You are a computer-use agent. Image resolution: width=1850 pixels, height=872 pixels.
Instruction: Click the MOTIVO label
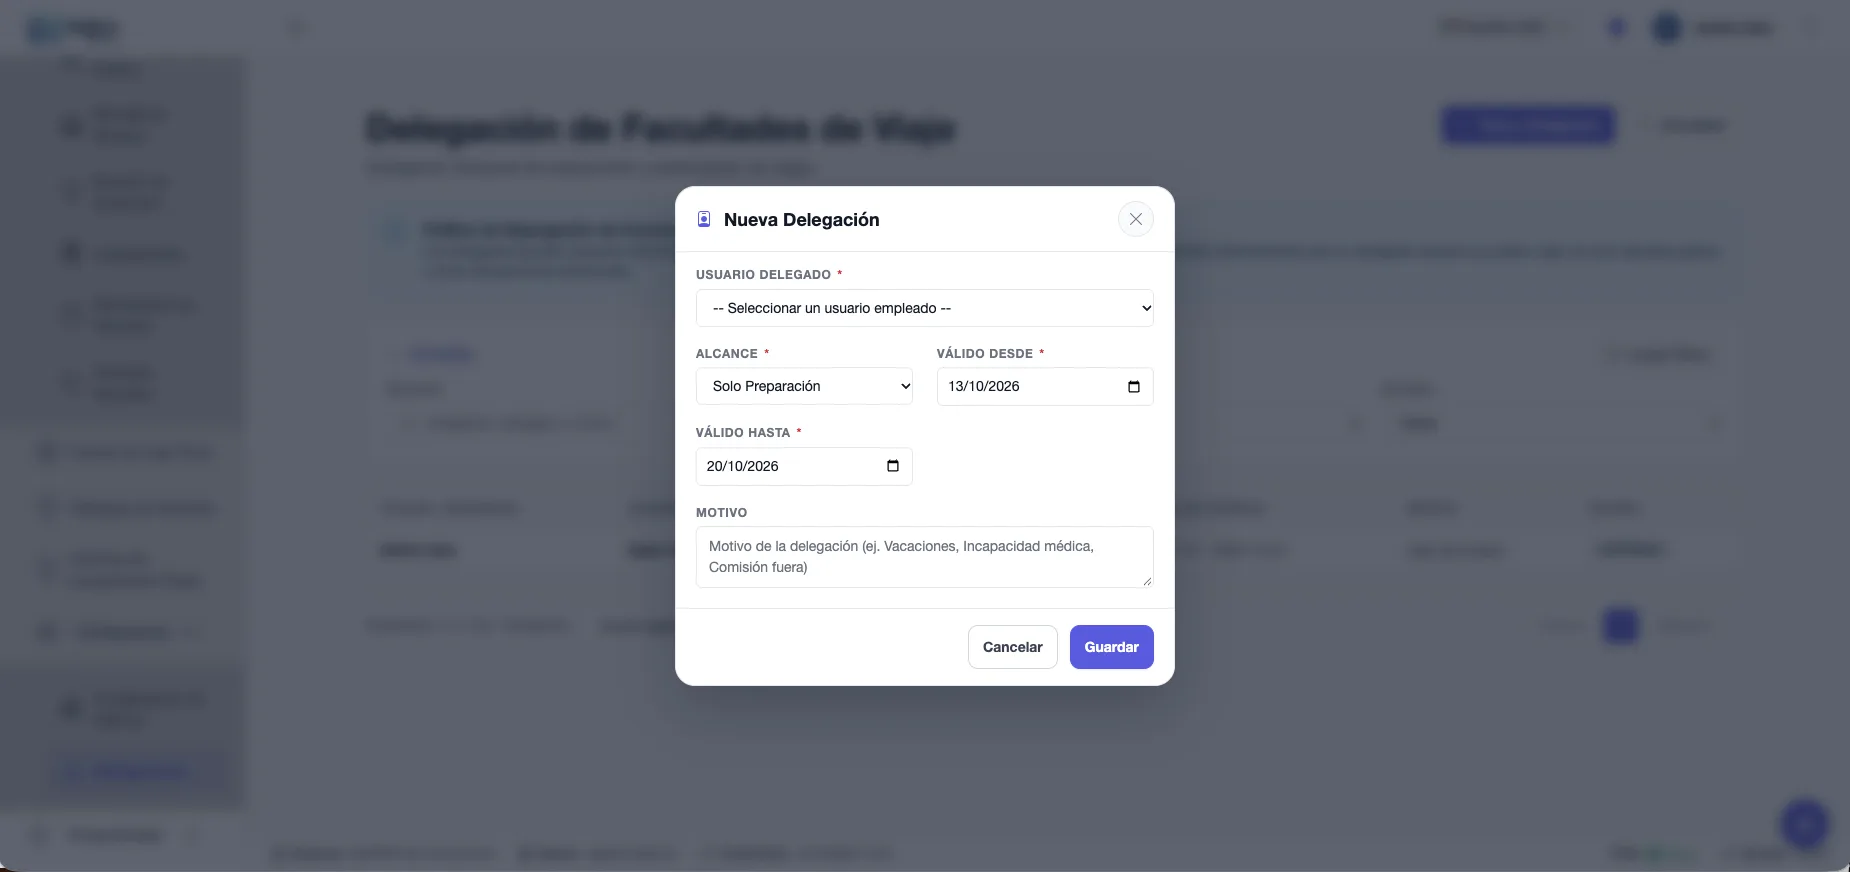tap(721, 512)
